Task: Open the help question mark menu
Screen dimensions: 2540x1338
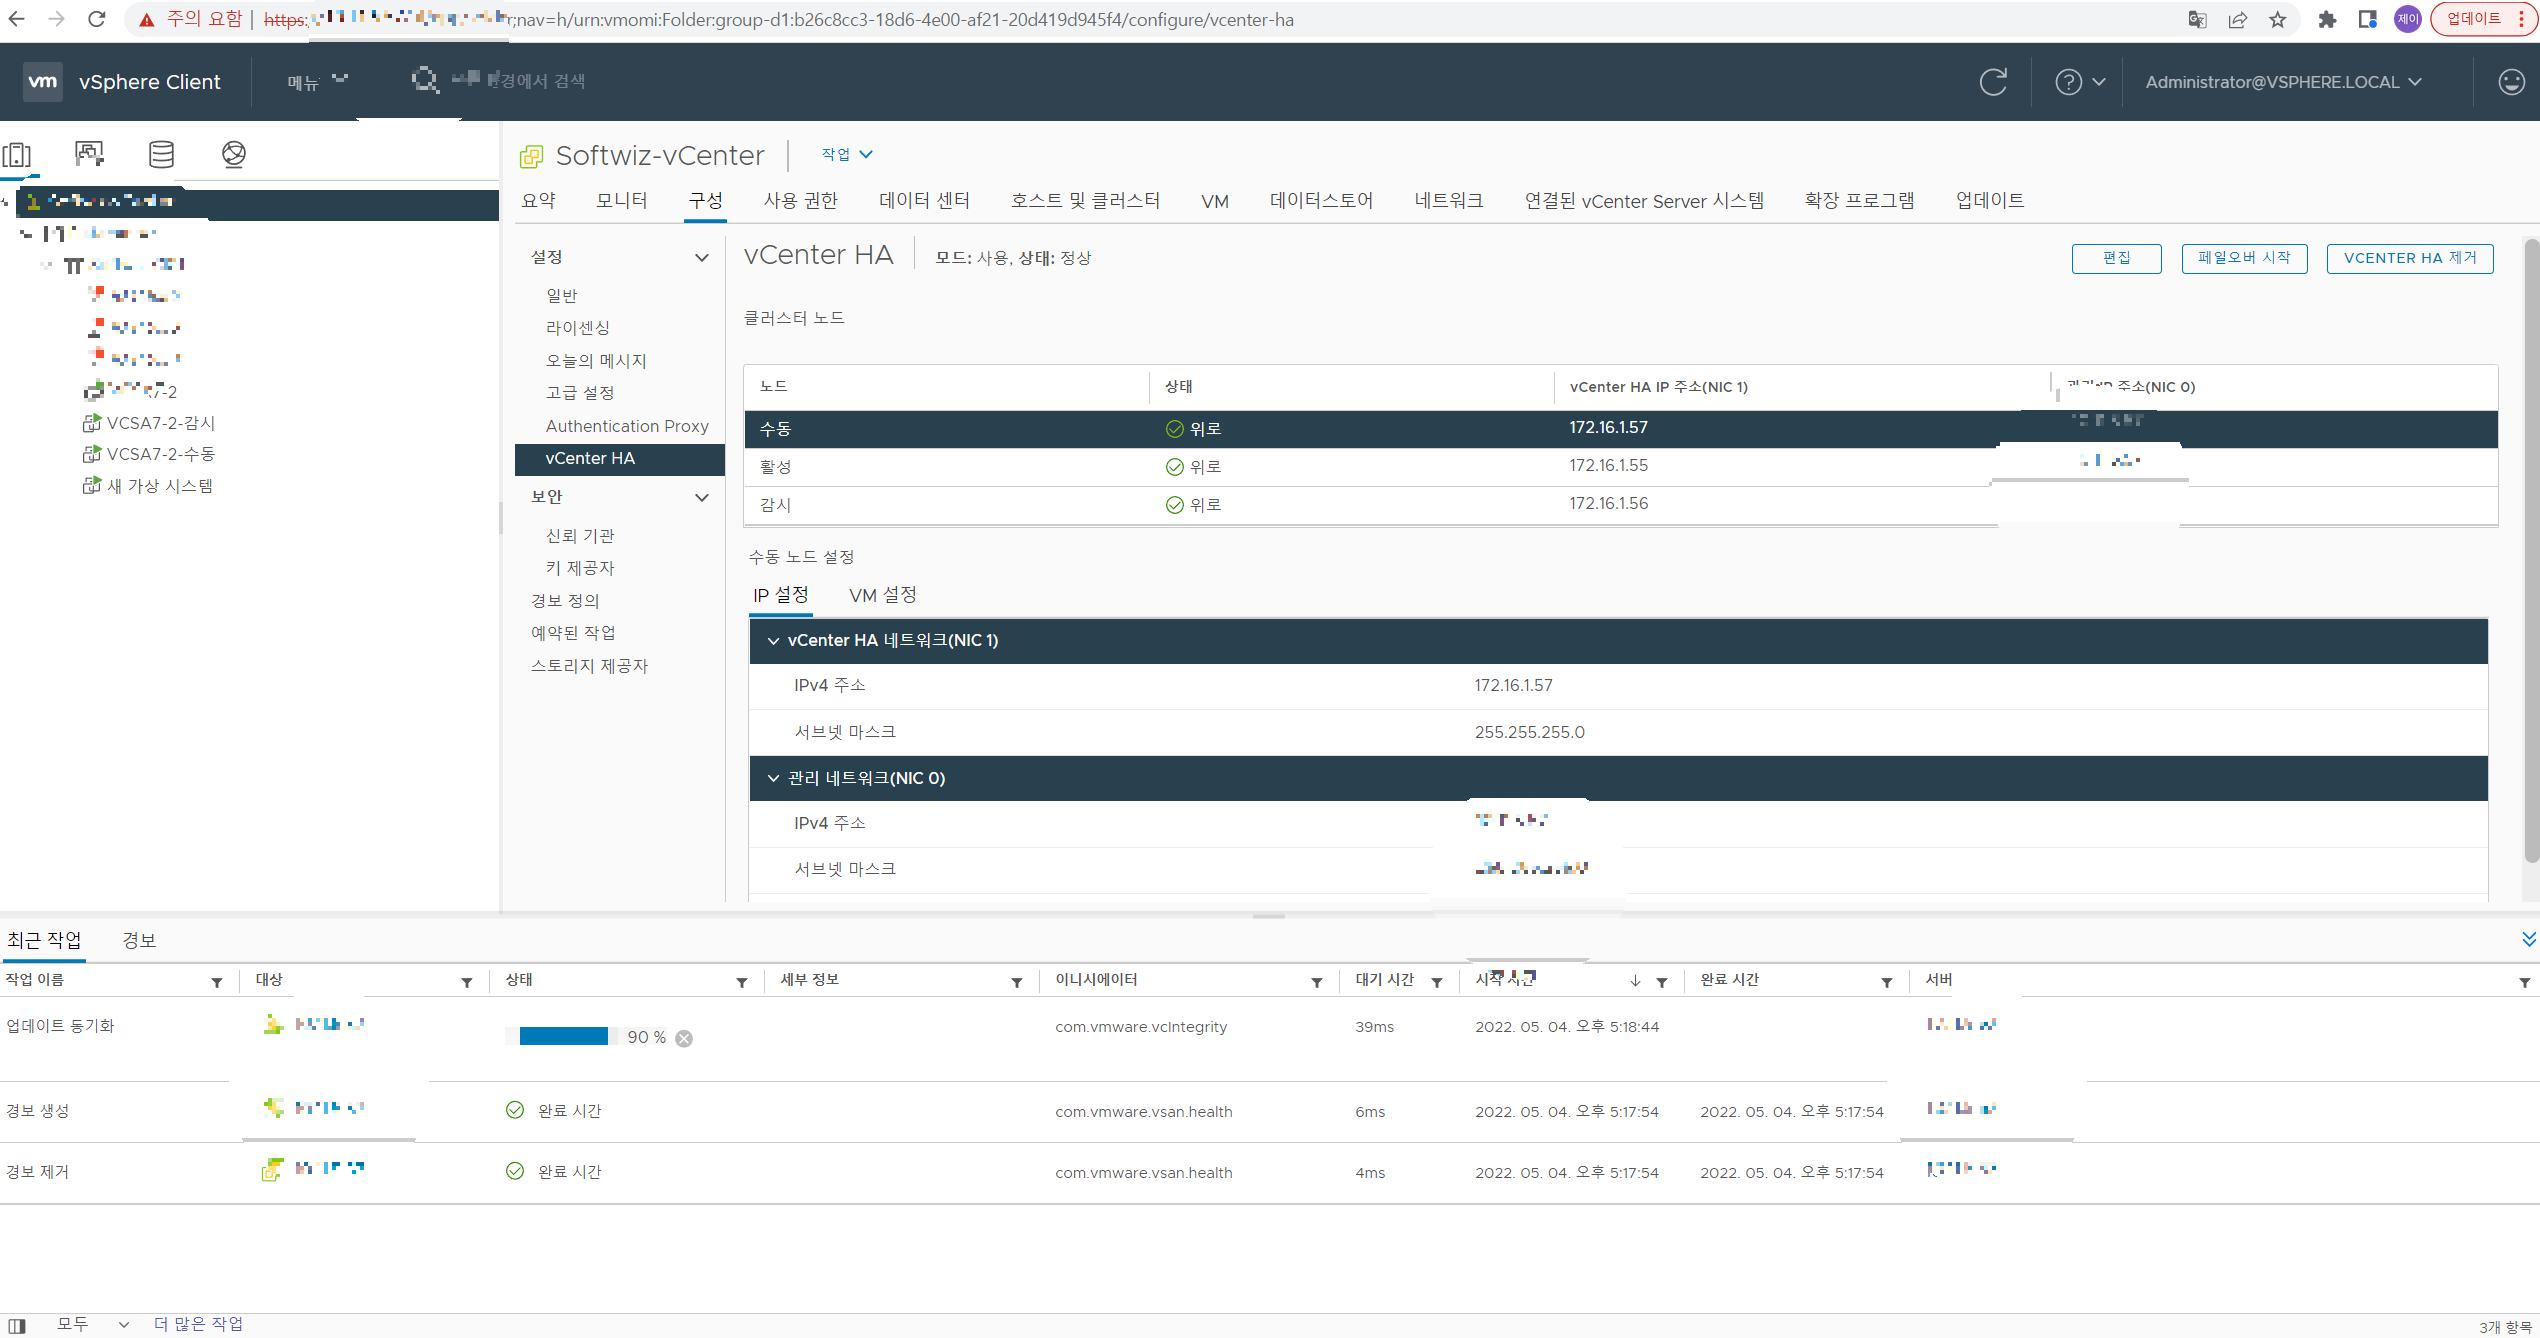Action: pos(2079,82)
